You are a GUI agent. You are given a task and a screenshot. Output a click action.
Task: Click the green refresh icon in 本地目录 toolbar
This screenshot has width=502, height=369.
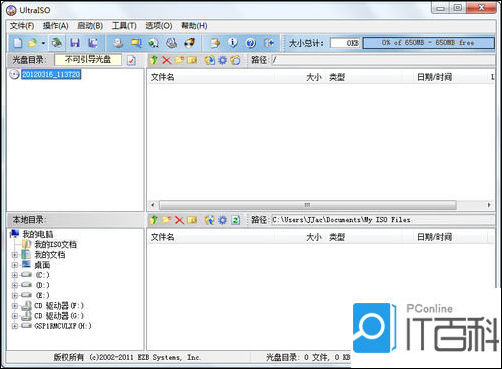[x=236, y=220]
